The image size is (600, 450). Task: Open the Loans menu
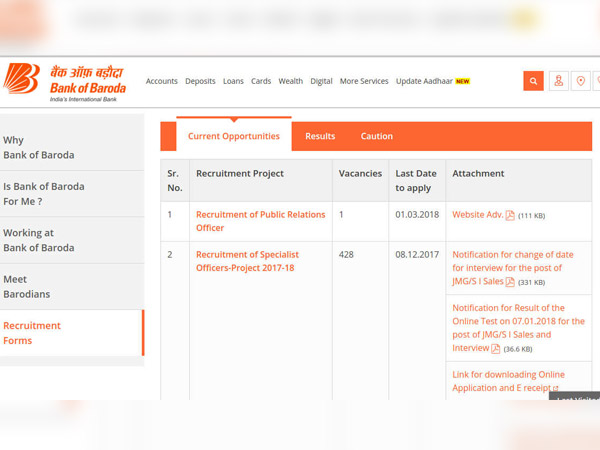tap(233, 81)
